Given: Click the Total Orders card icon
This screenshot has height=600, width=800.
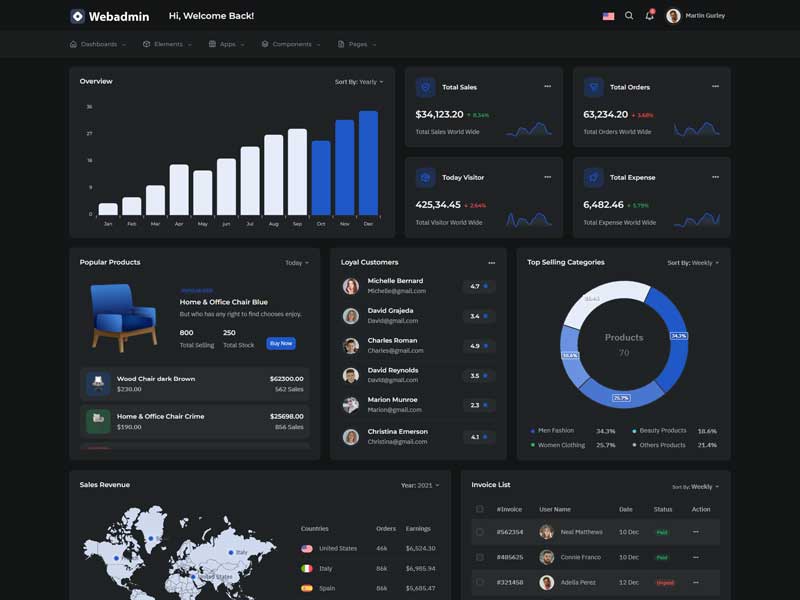Looking at the screenshot, I should 593,87.
